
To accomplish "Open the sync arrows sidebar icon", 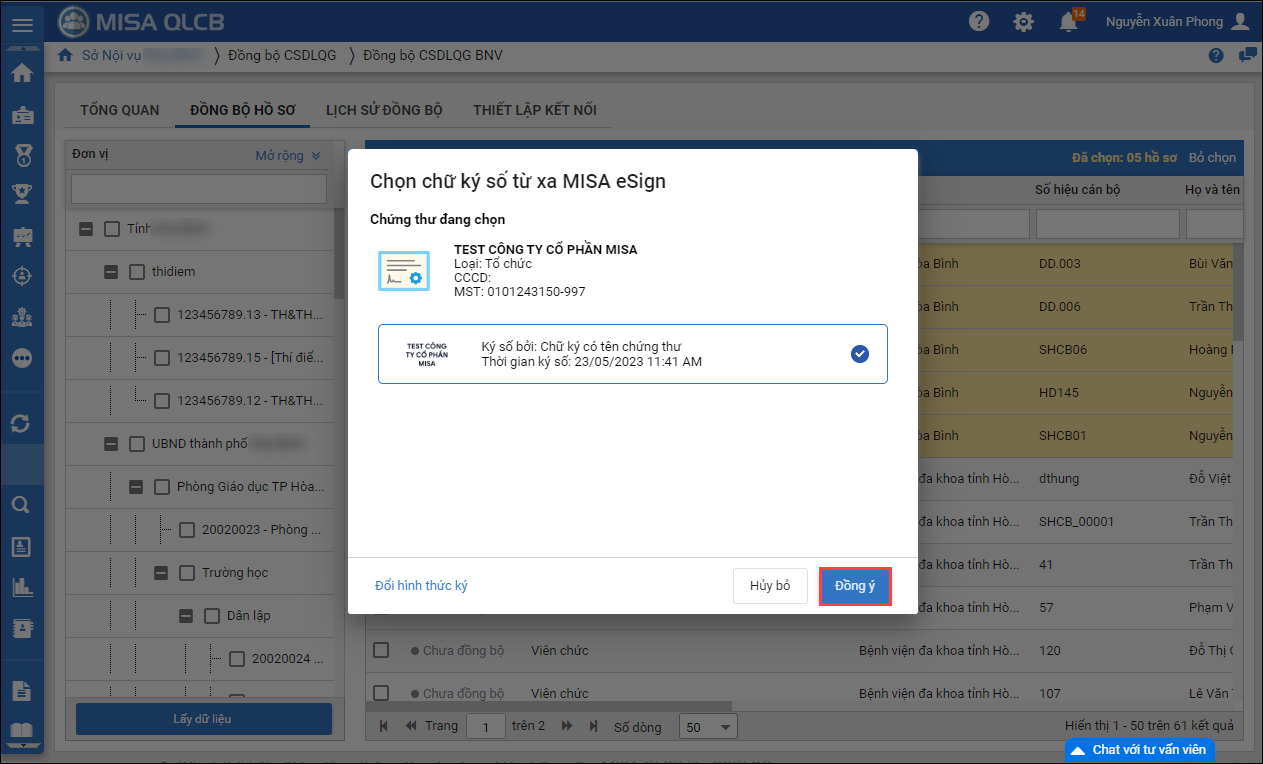I will coord(22,423).
